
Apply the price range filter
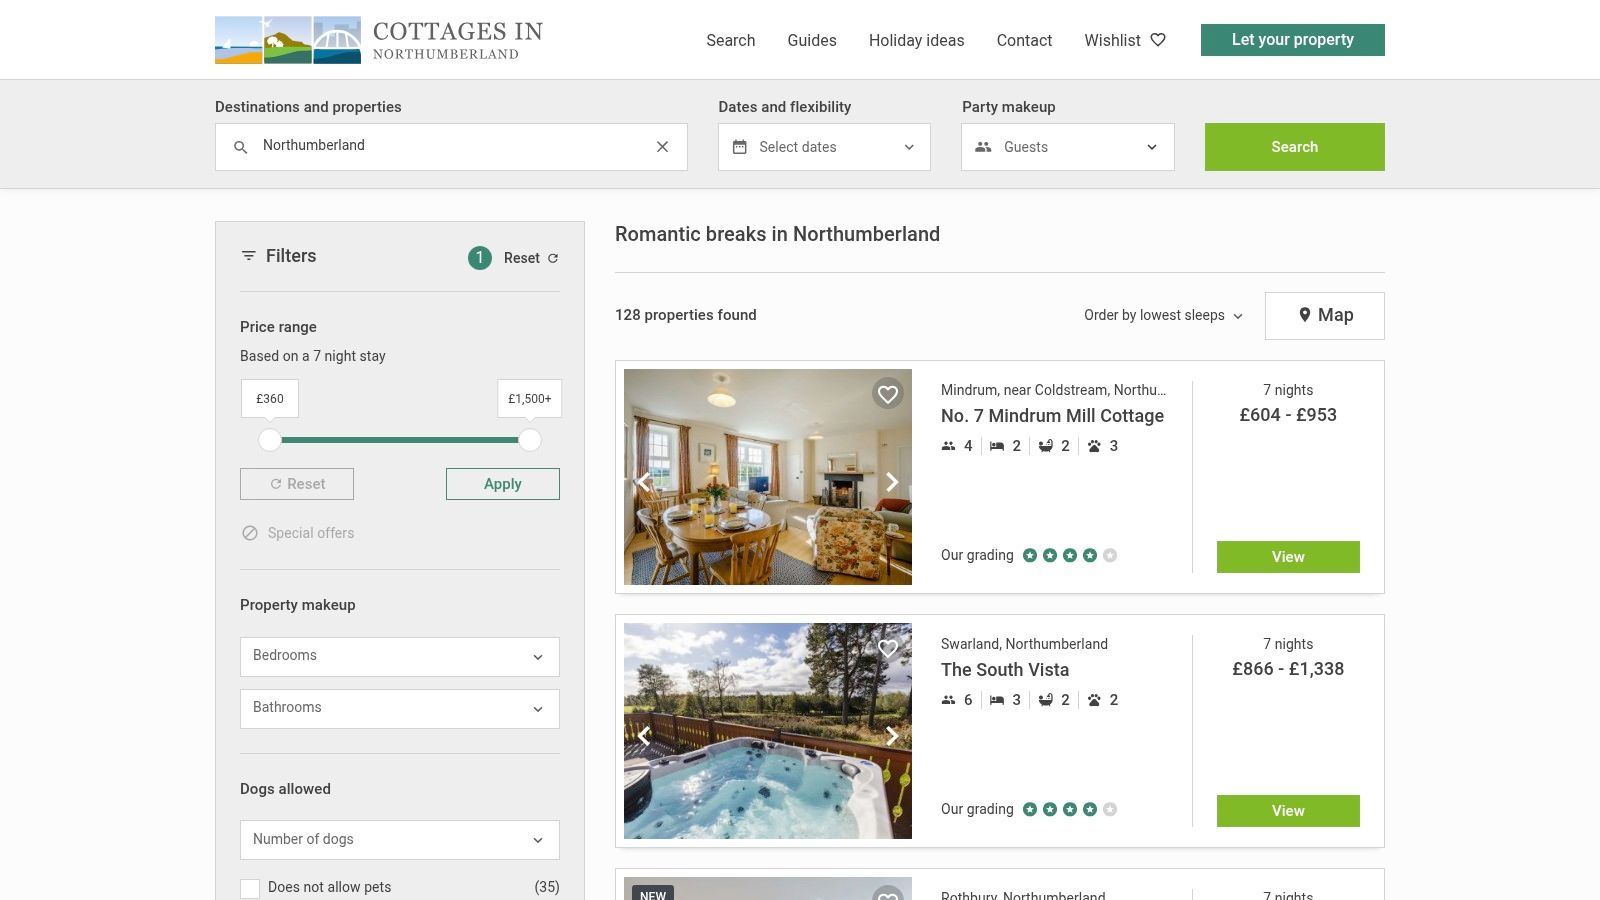coord(503,484)
